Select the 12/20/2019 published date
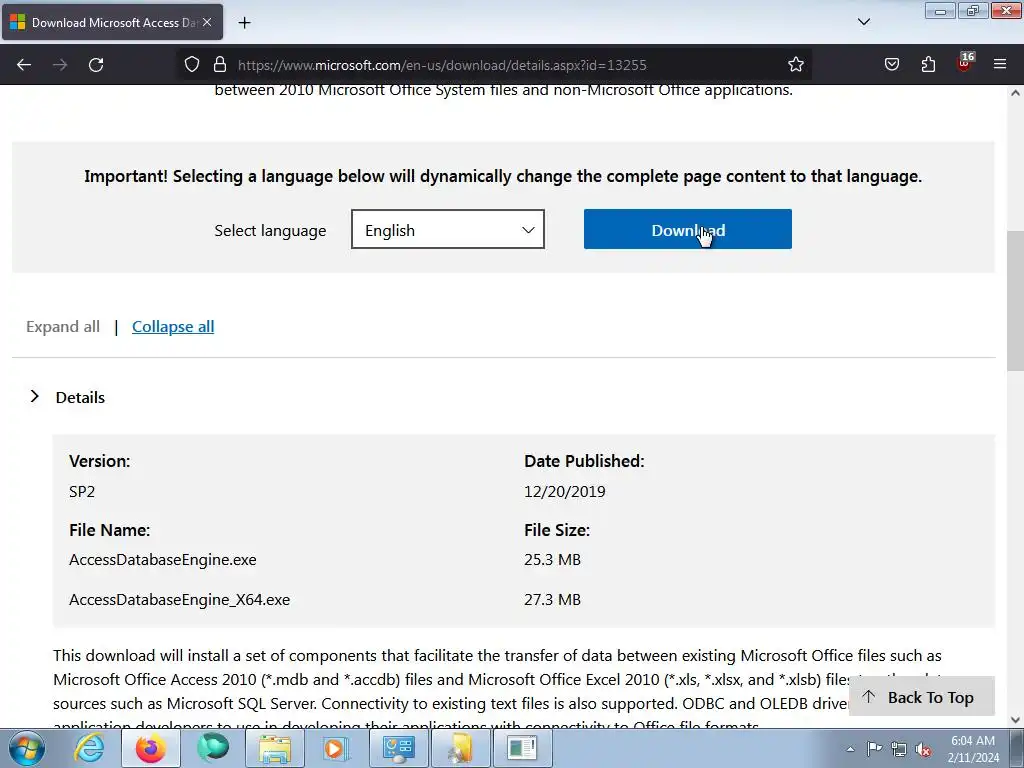Viewport: 1024px width, 768px height. coord(564,491)
